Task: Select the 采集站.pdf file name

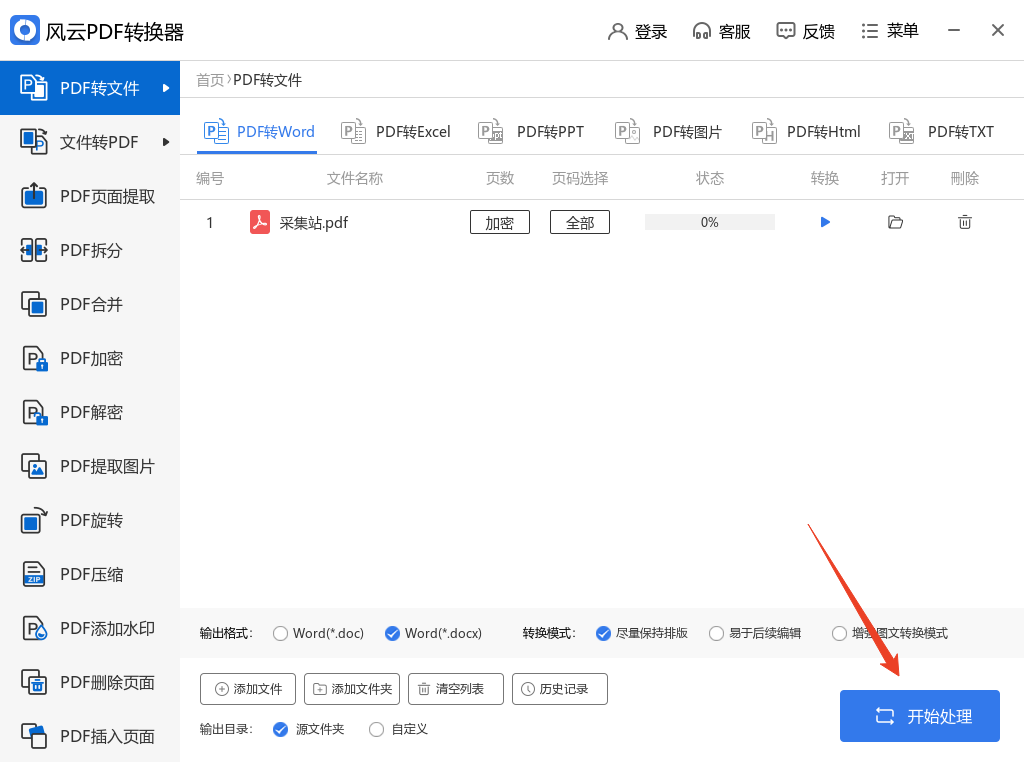Action: tap(313, 223)
